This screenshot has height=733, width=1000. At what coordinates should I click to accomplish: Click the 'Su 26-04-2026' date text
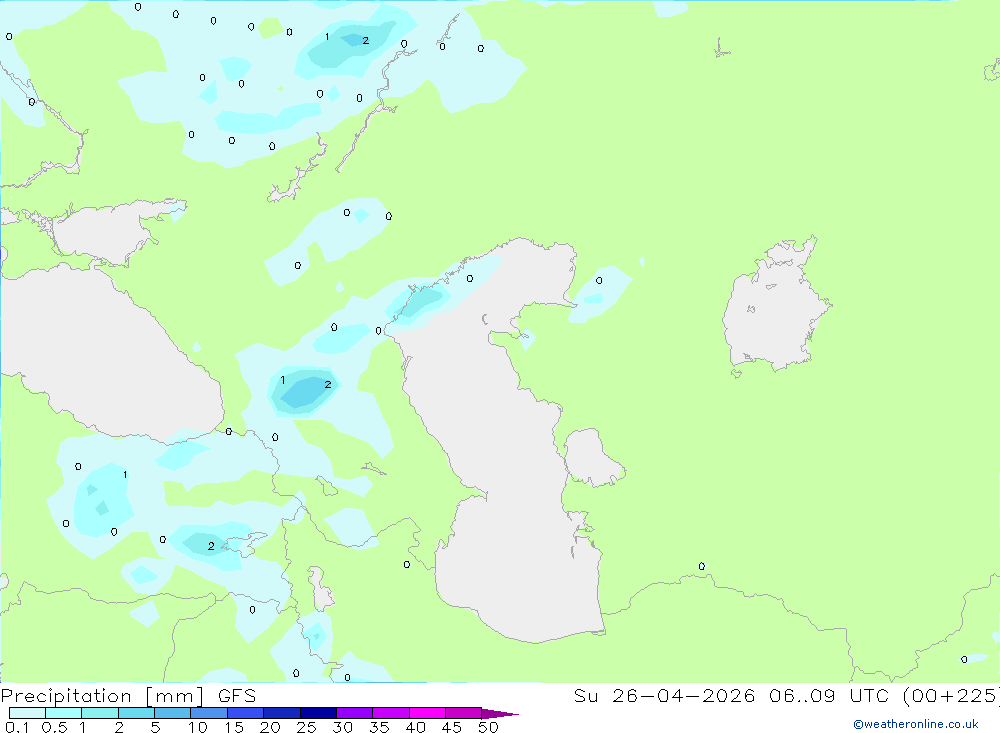665,695
